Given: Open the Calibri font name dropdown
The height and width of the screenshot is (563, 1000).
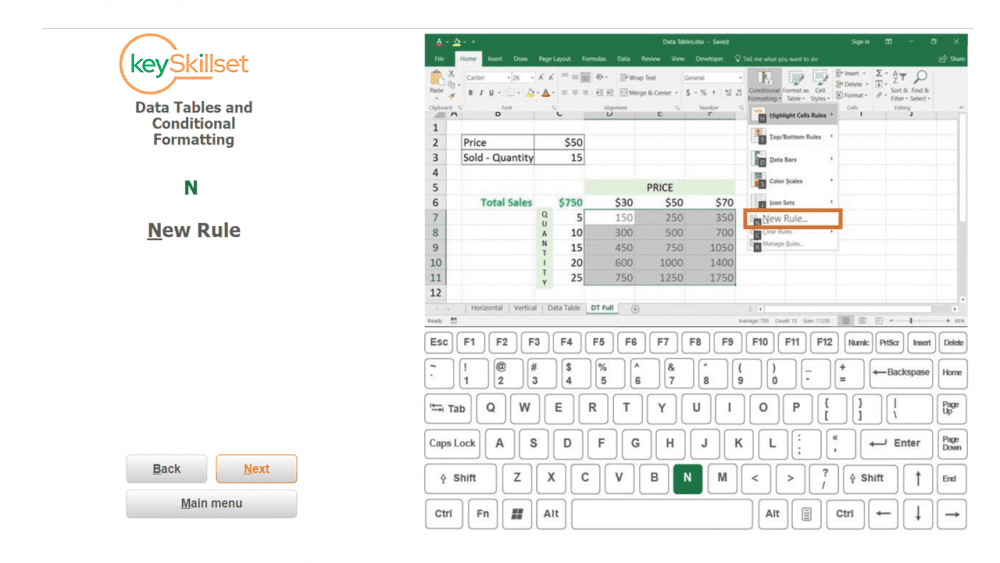Looking at the screenshot, I should pyautogui.click(x=489, y=77).
